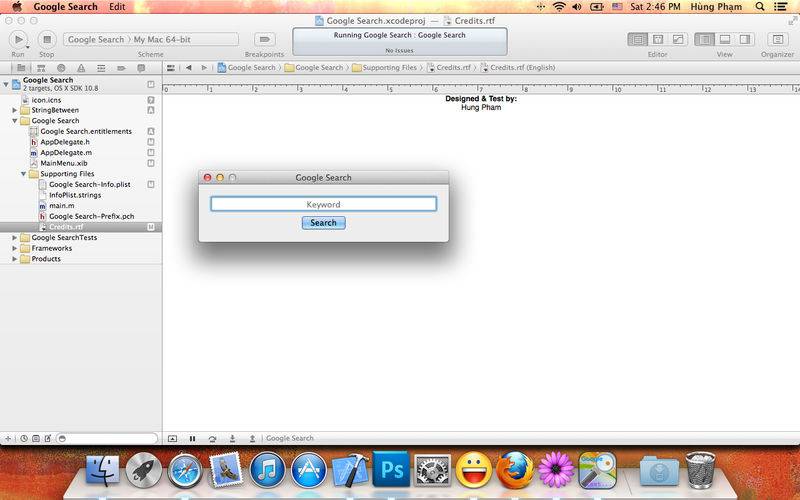The image size is (800, 500).
Task: Collapse the Google Search folder group
Action: pyautogui.click(x=15, y=121)
